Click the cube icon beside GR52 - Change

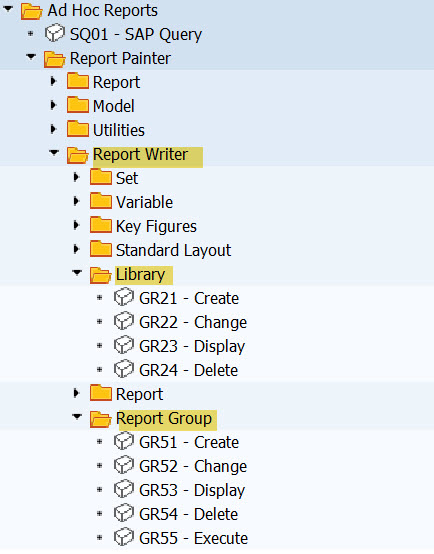click(x=124, y=465)
